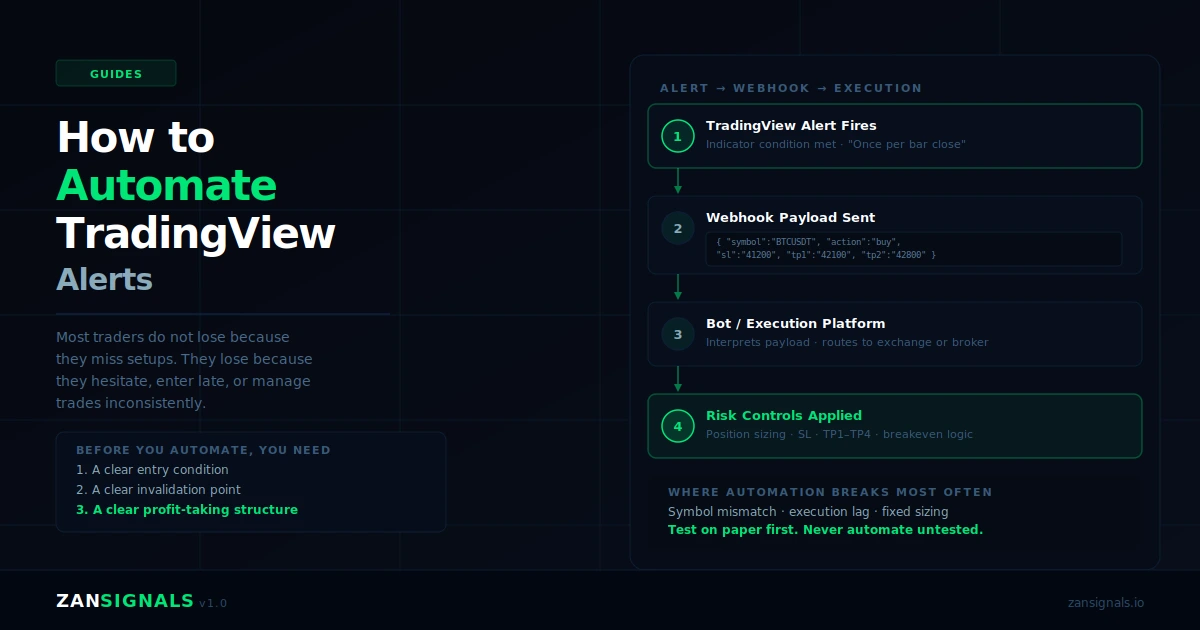1200x630 pixels.
Task: Click 'Test on paper first' warning text
Action: click(825, 530)
